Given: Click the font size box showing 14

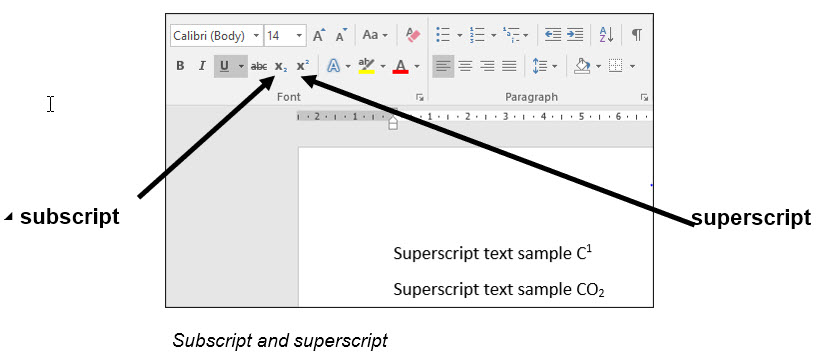Looking at the screenshot, I should (x=278, y=36).
